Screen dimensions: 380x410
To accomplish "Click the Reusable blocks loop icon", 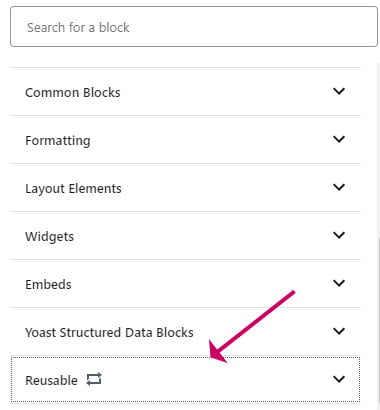I will [94, 379].
